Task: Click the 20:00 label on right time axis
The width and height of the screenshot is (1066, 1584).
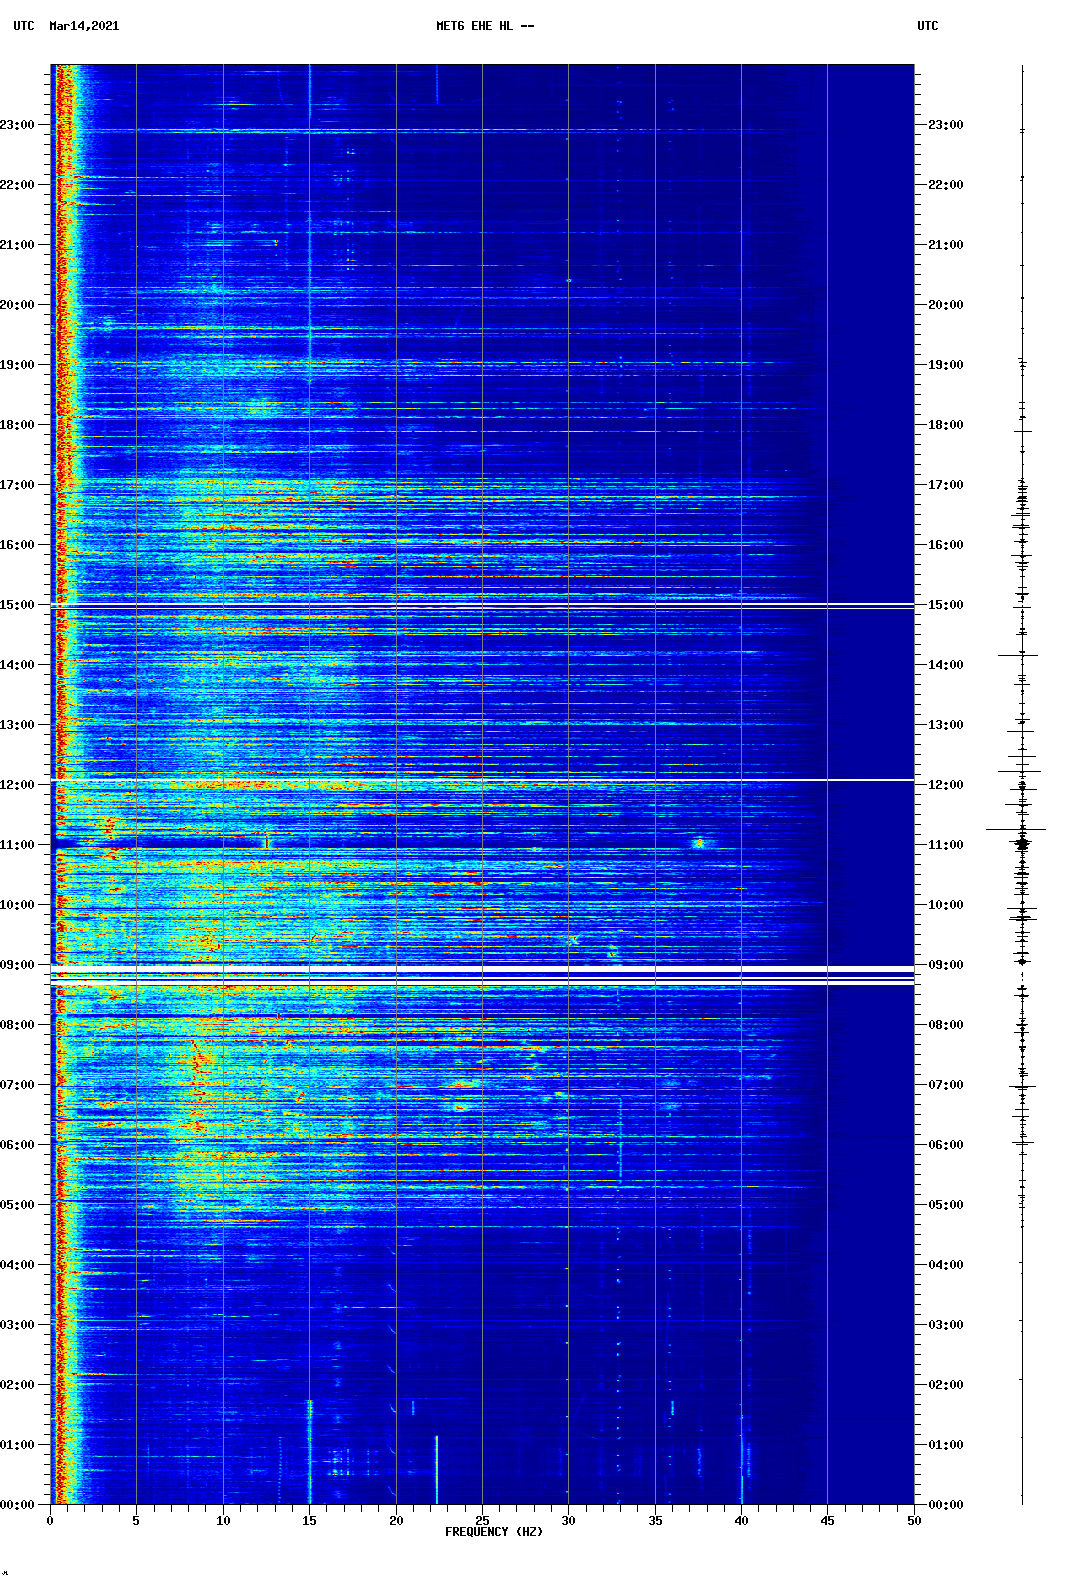Action: (x=945, y=305)
